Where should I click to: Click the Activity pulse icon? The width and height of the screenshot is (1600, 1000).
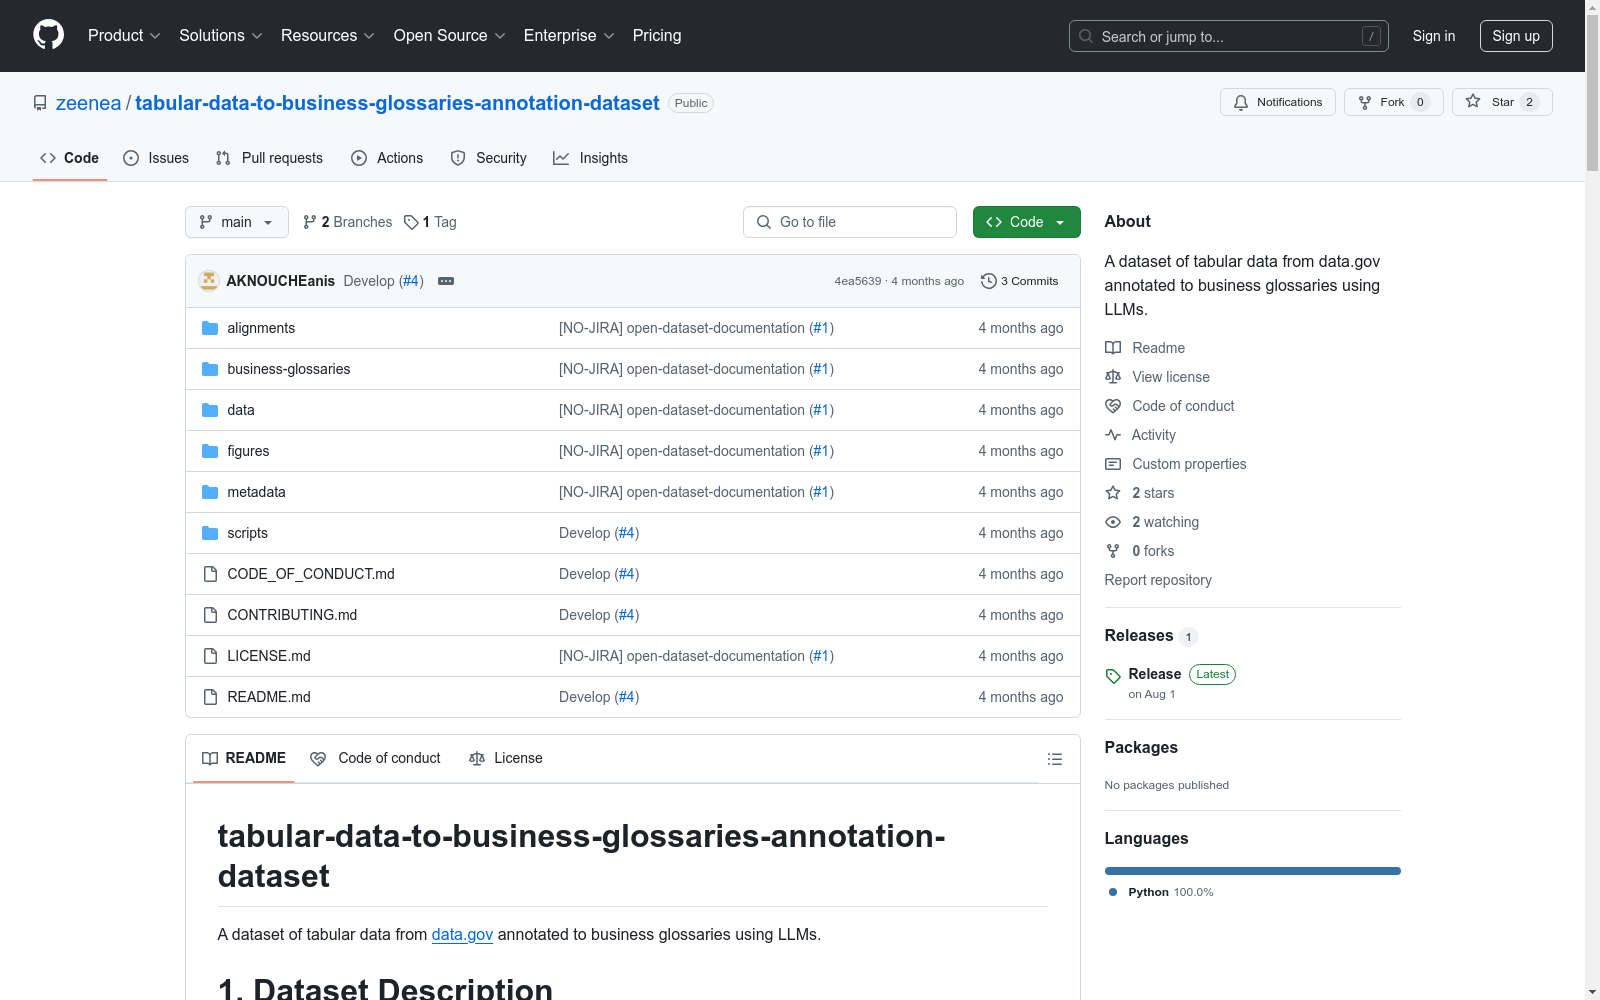pos(1113,435)
